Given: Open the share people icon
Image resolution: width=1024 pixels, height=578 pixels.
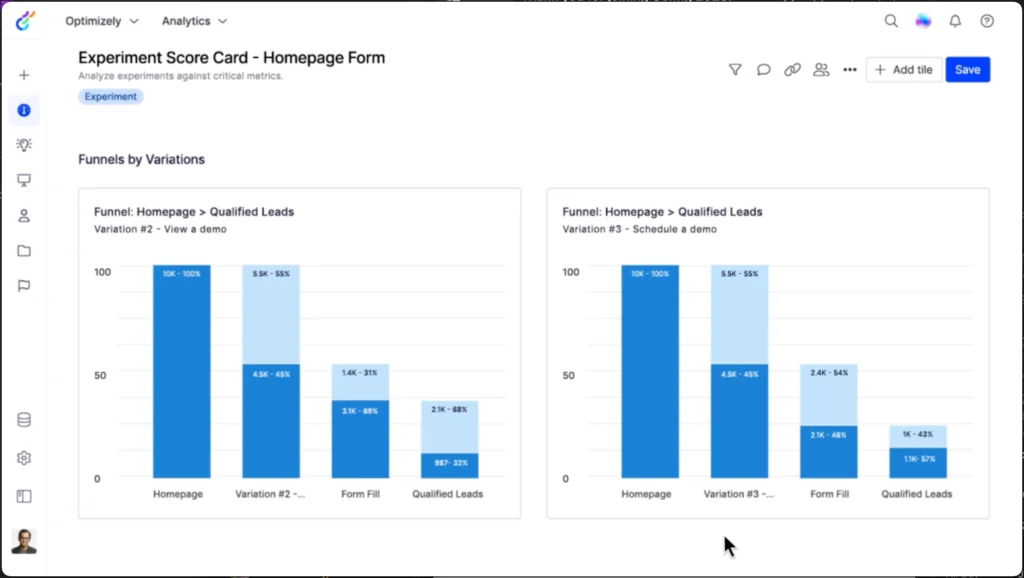Looking at the screenshot, I should point(821,69).
